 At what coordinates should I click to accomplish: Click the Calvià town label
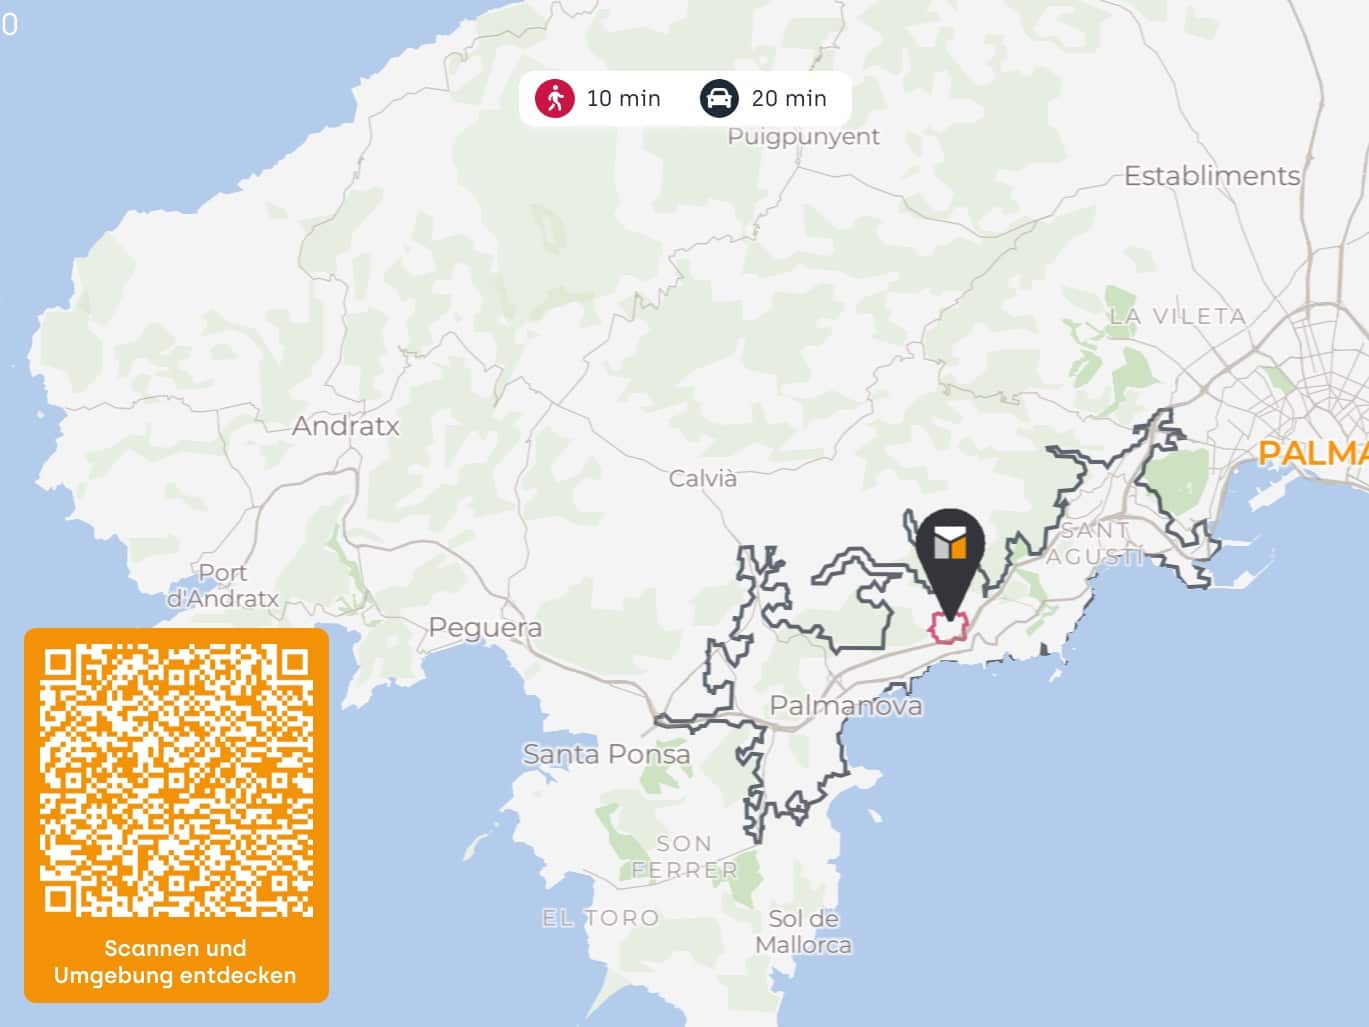(703, 478)
